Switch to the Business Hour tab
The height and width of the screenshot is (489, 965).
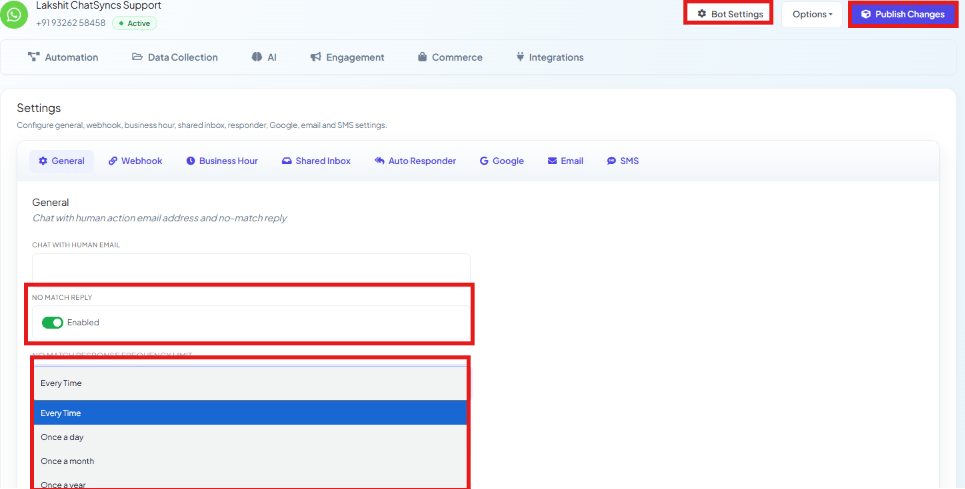coord(222,161)
